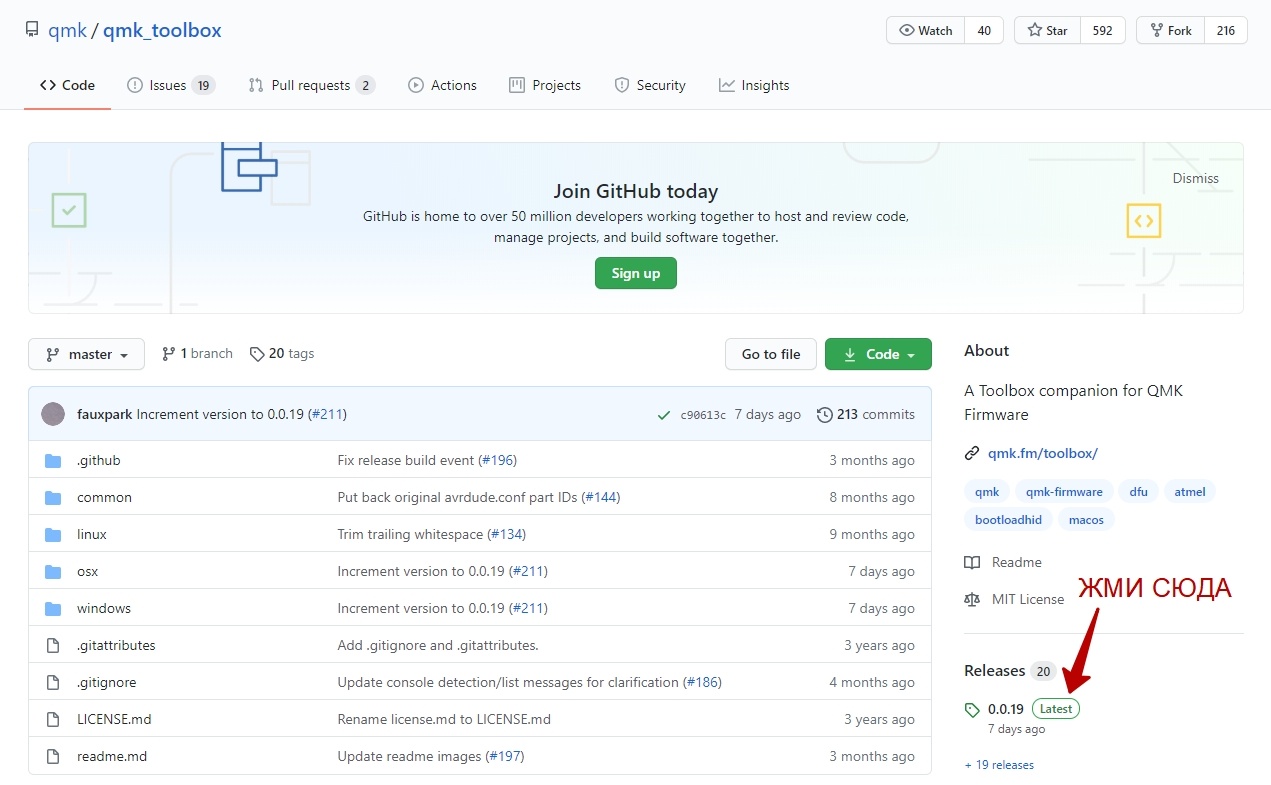
Task: Click the 40 watchers count
Action: pos(984,30)
